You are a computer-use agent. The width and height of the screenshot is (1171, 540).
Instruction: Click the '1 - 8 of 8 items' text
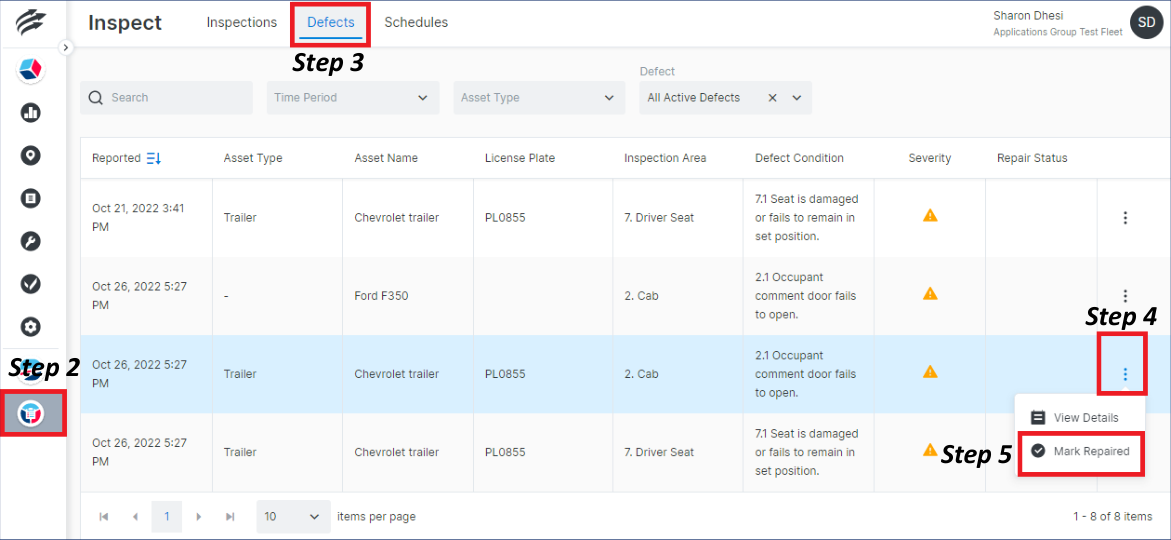pyautogui.click(x=1113, y=516)
